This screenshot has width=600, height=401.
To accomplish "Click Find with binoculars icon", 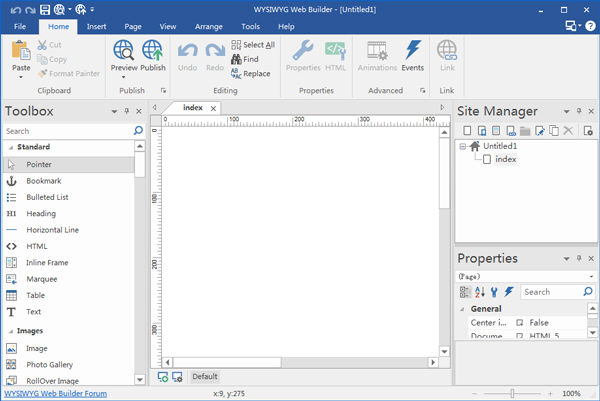I will tap(245, 59).
